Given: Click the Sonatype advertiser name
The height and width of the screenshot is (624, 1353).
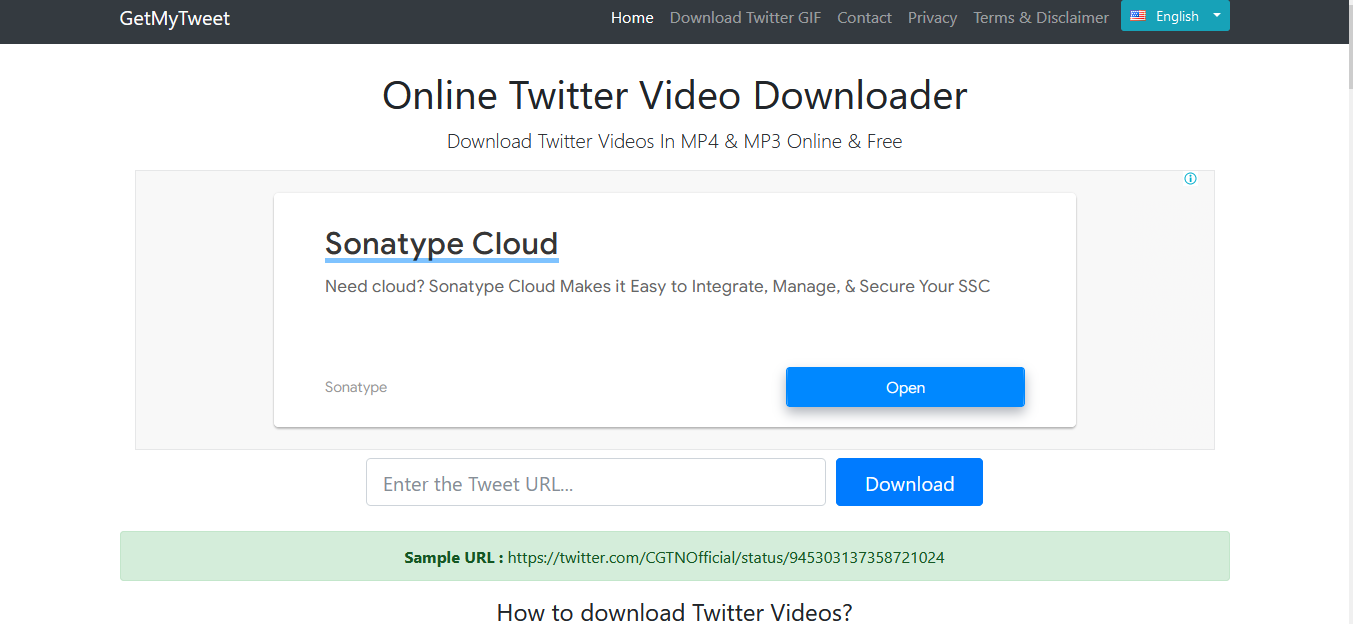Looking at the screenshot, I should [356, 387].
